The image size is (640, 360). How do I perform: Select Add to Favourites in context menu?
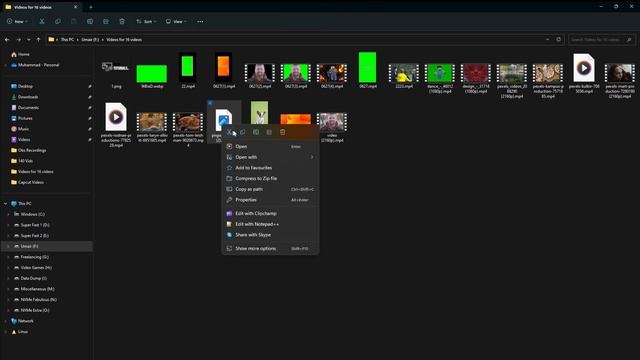point(270,167)
